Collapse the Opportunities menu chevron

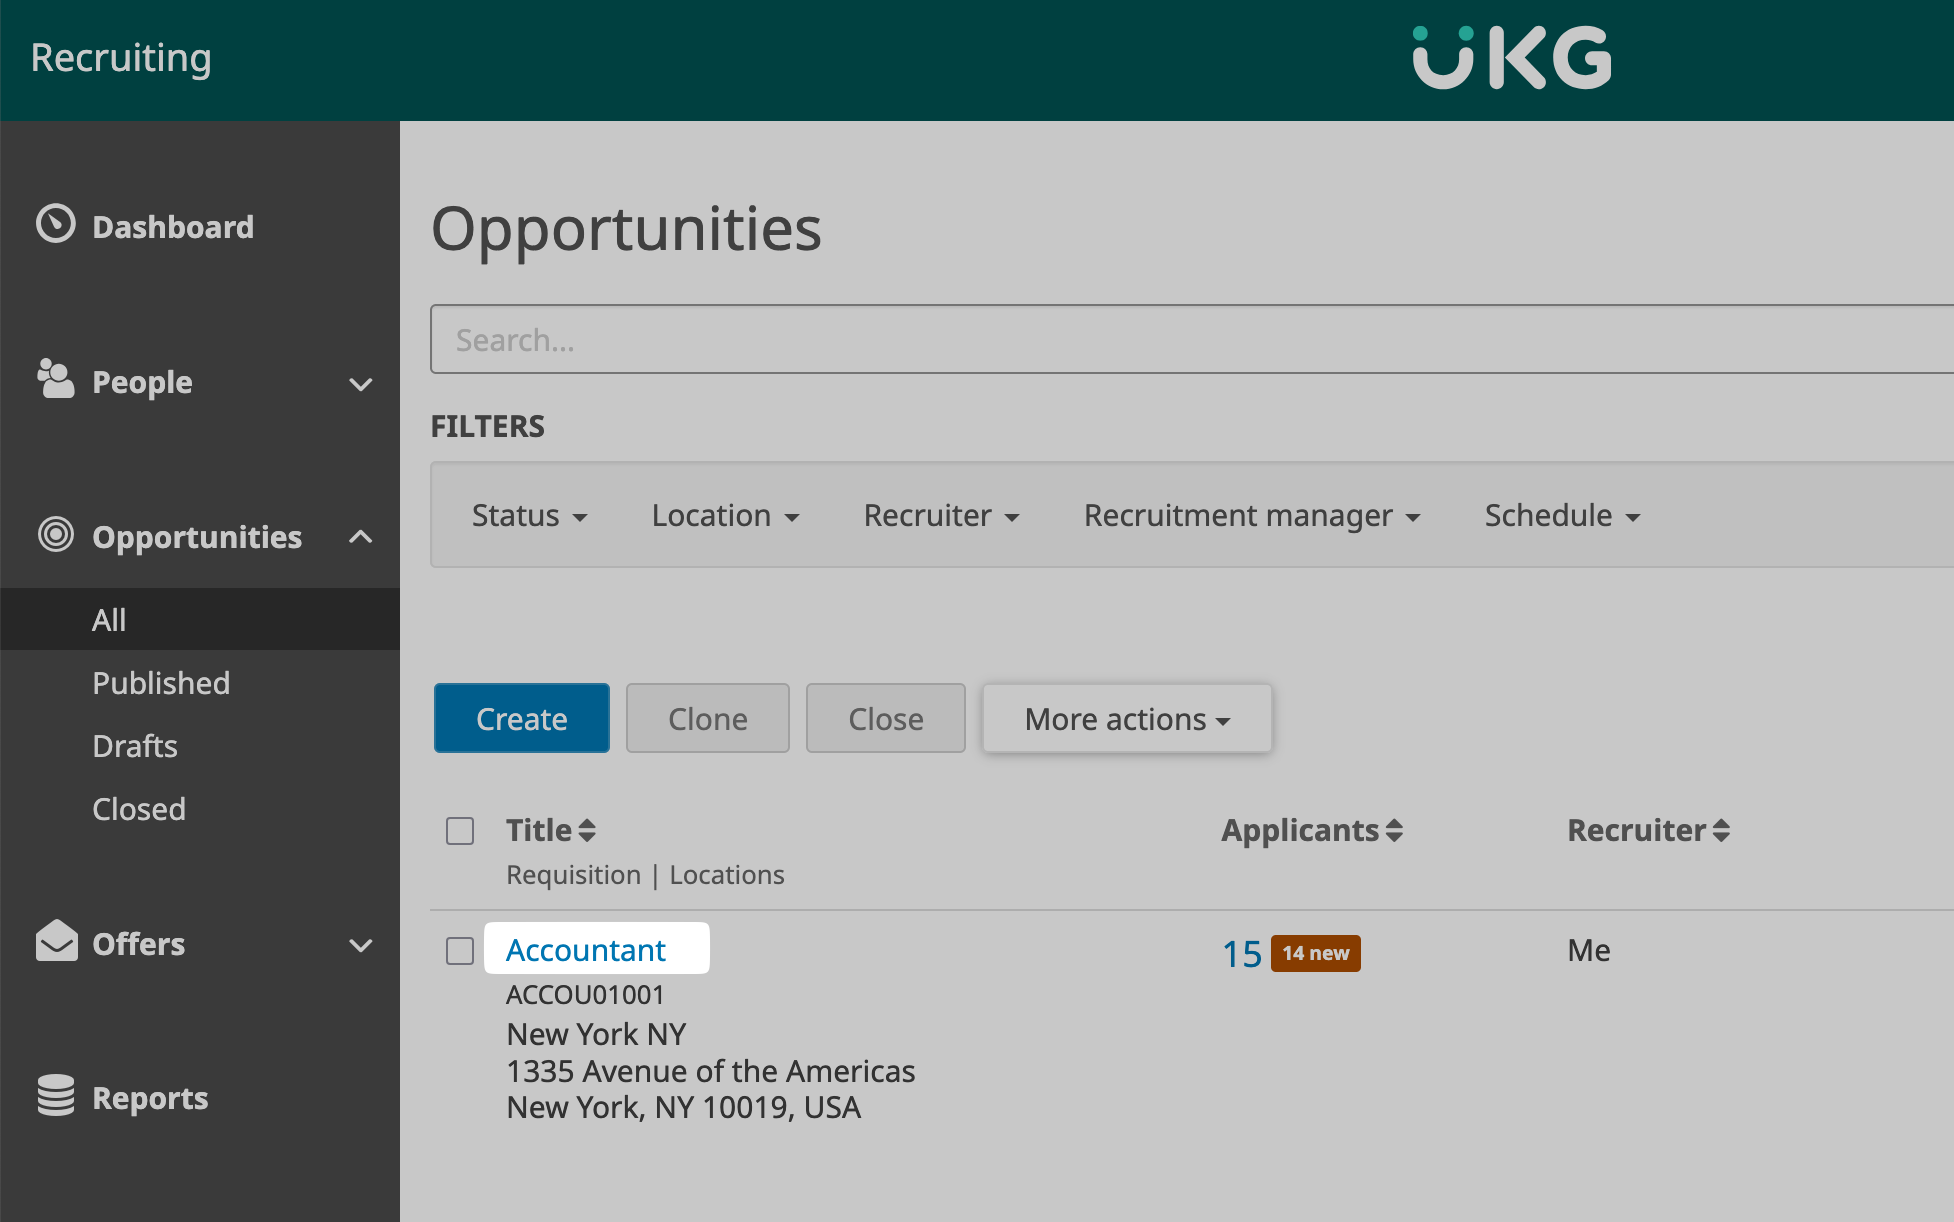(x=361, y=537)
